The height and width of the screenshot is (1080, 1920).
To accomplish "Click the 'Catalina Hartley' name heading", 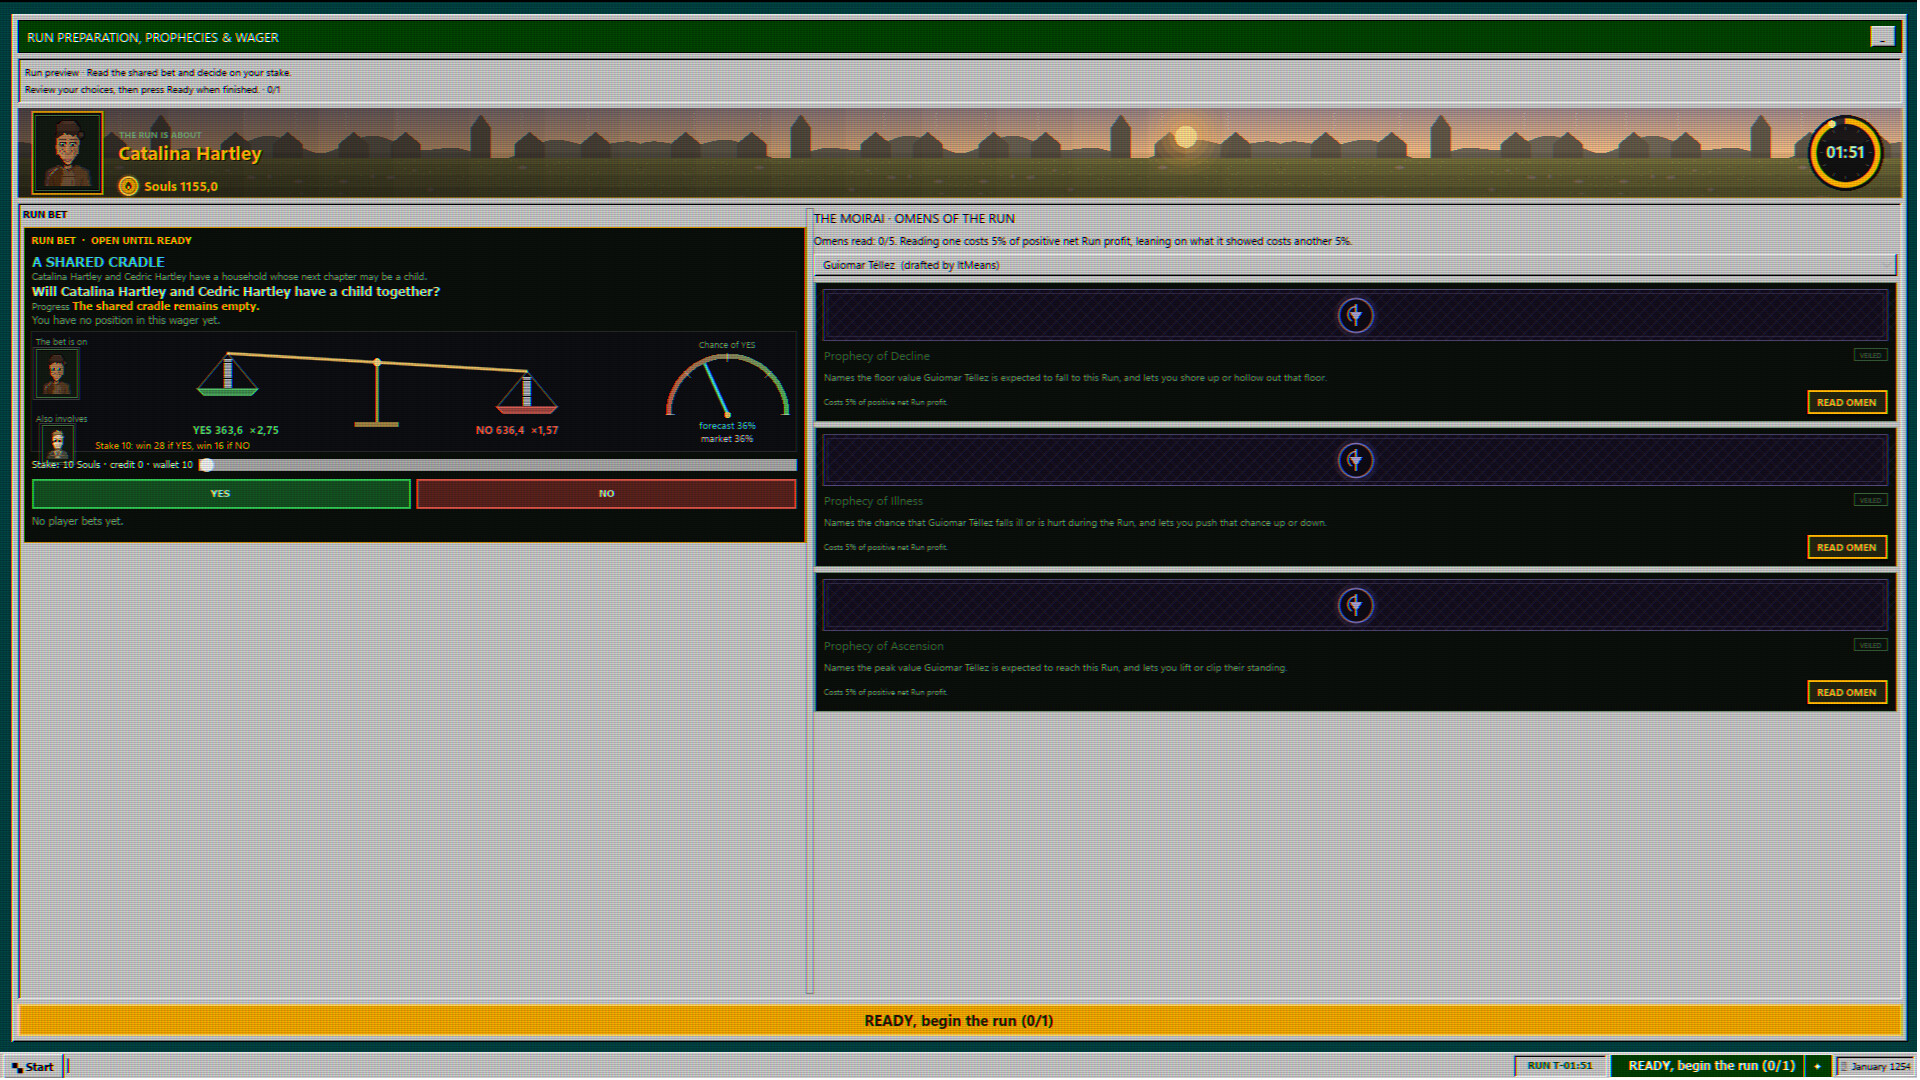I will tap(190, 154).
